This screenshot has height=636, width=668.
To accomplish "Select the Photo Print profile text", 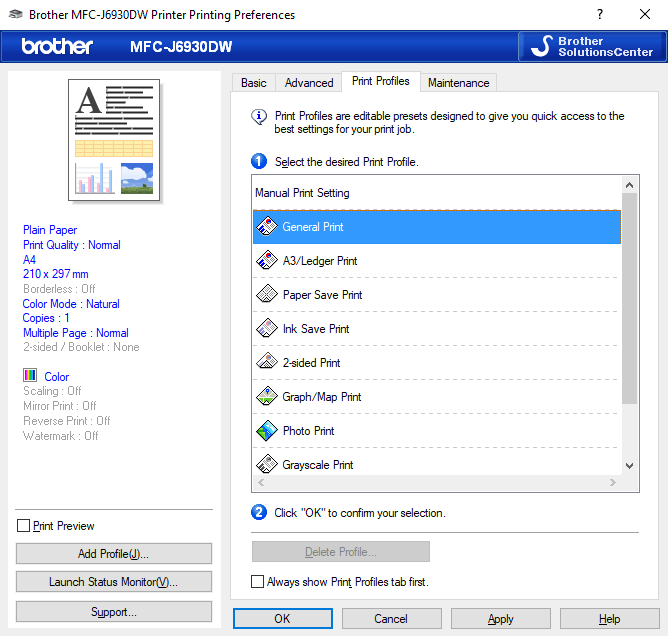I will 308,431.
